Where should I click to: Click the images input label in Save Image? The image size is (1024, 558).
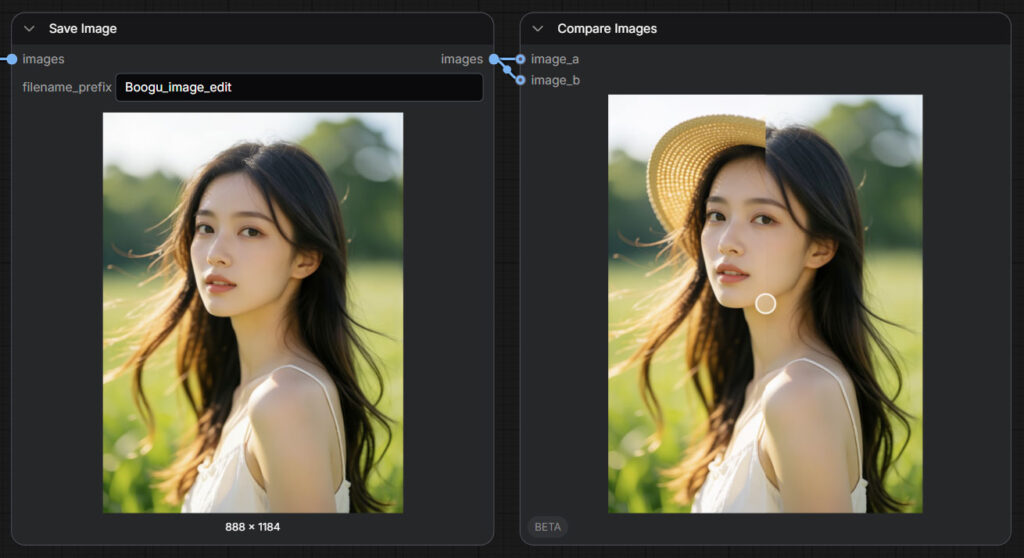pos(43,59)
